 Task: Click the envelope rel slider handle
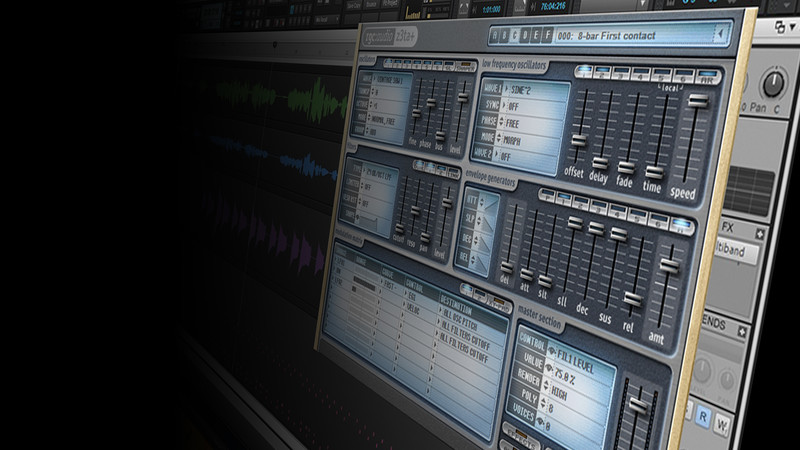click(x=633, y=299)
